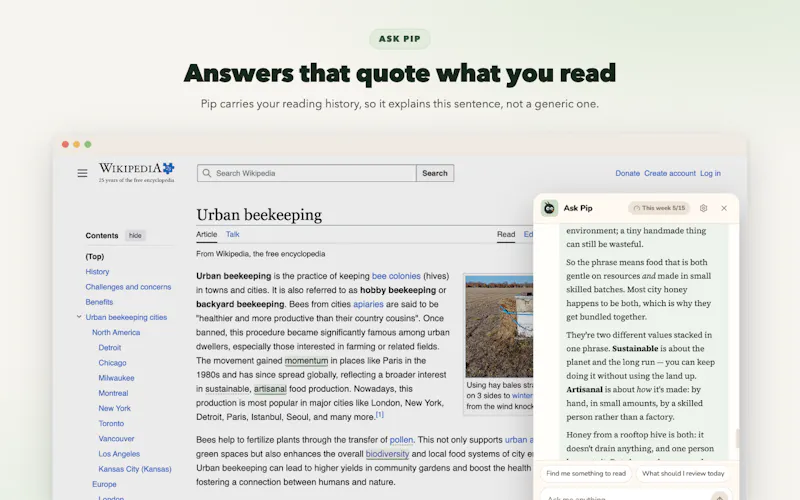Image resolution: width=800 pixels, height=500 pixels.
Task: Go to Kansas City (Kansas) entry
Action: coord(135,469)
